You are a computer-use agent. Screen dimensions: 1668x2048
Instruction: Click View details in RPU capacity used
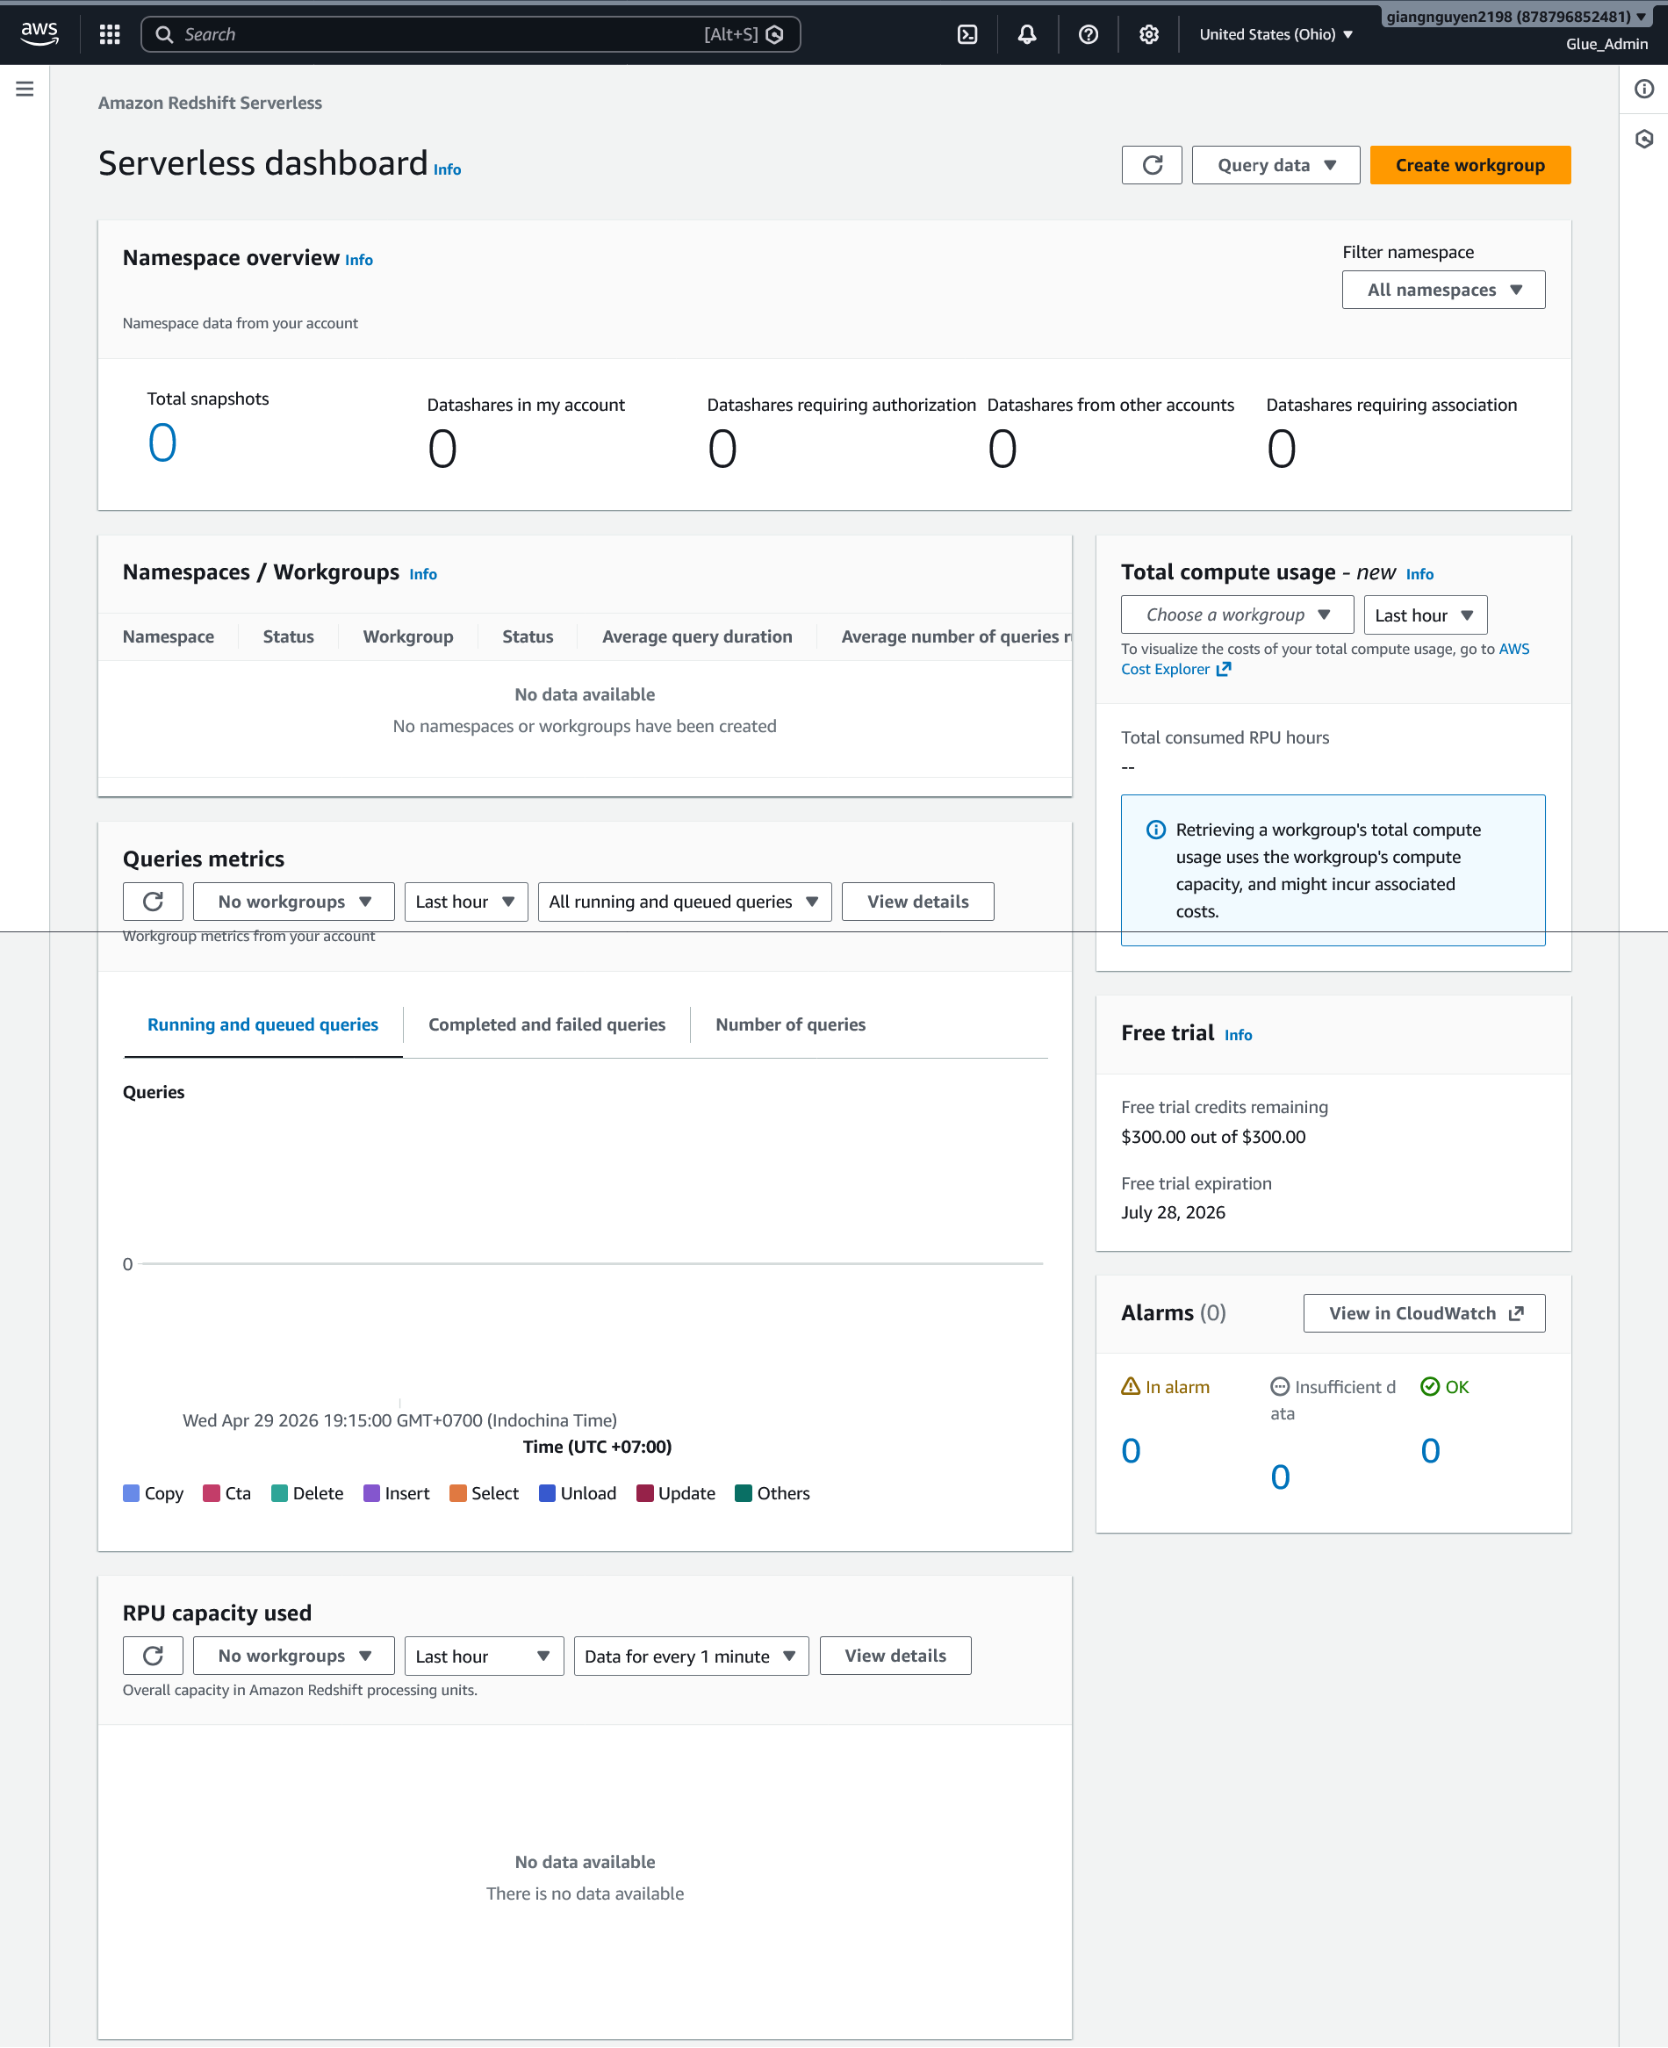(895, 1655)
